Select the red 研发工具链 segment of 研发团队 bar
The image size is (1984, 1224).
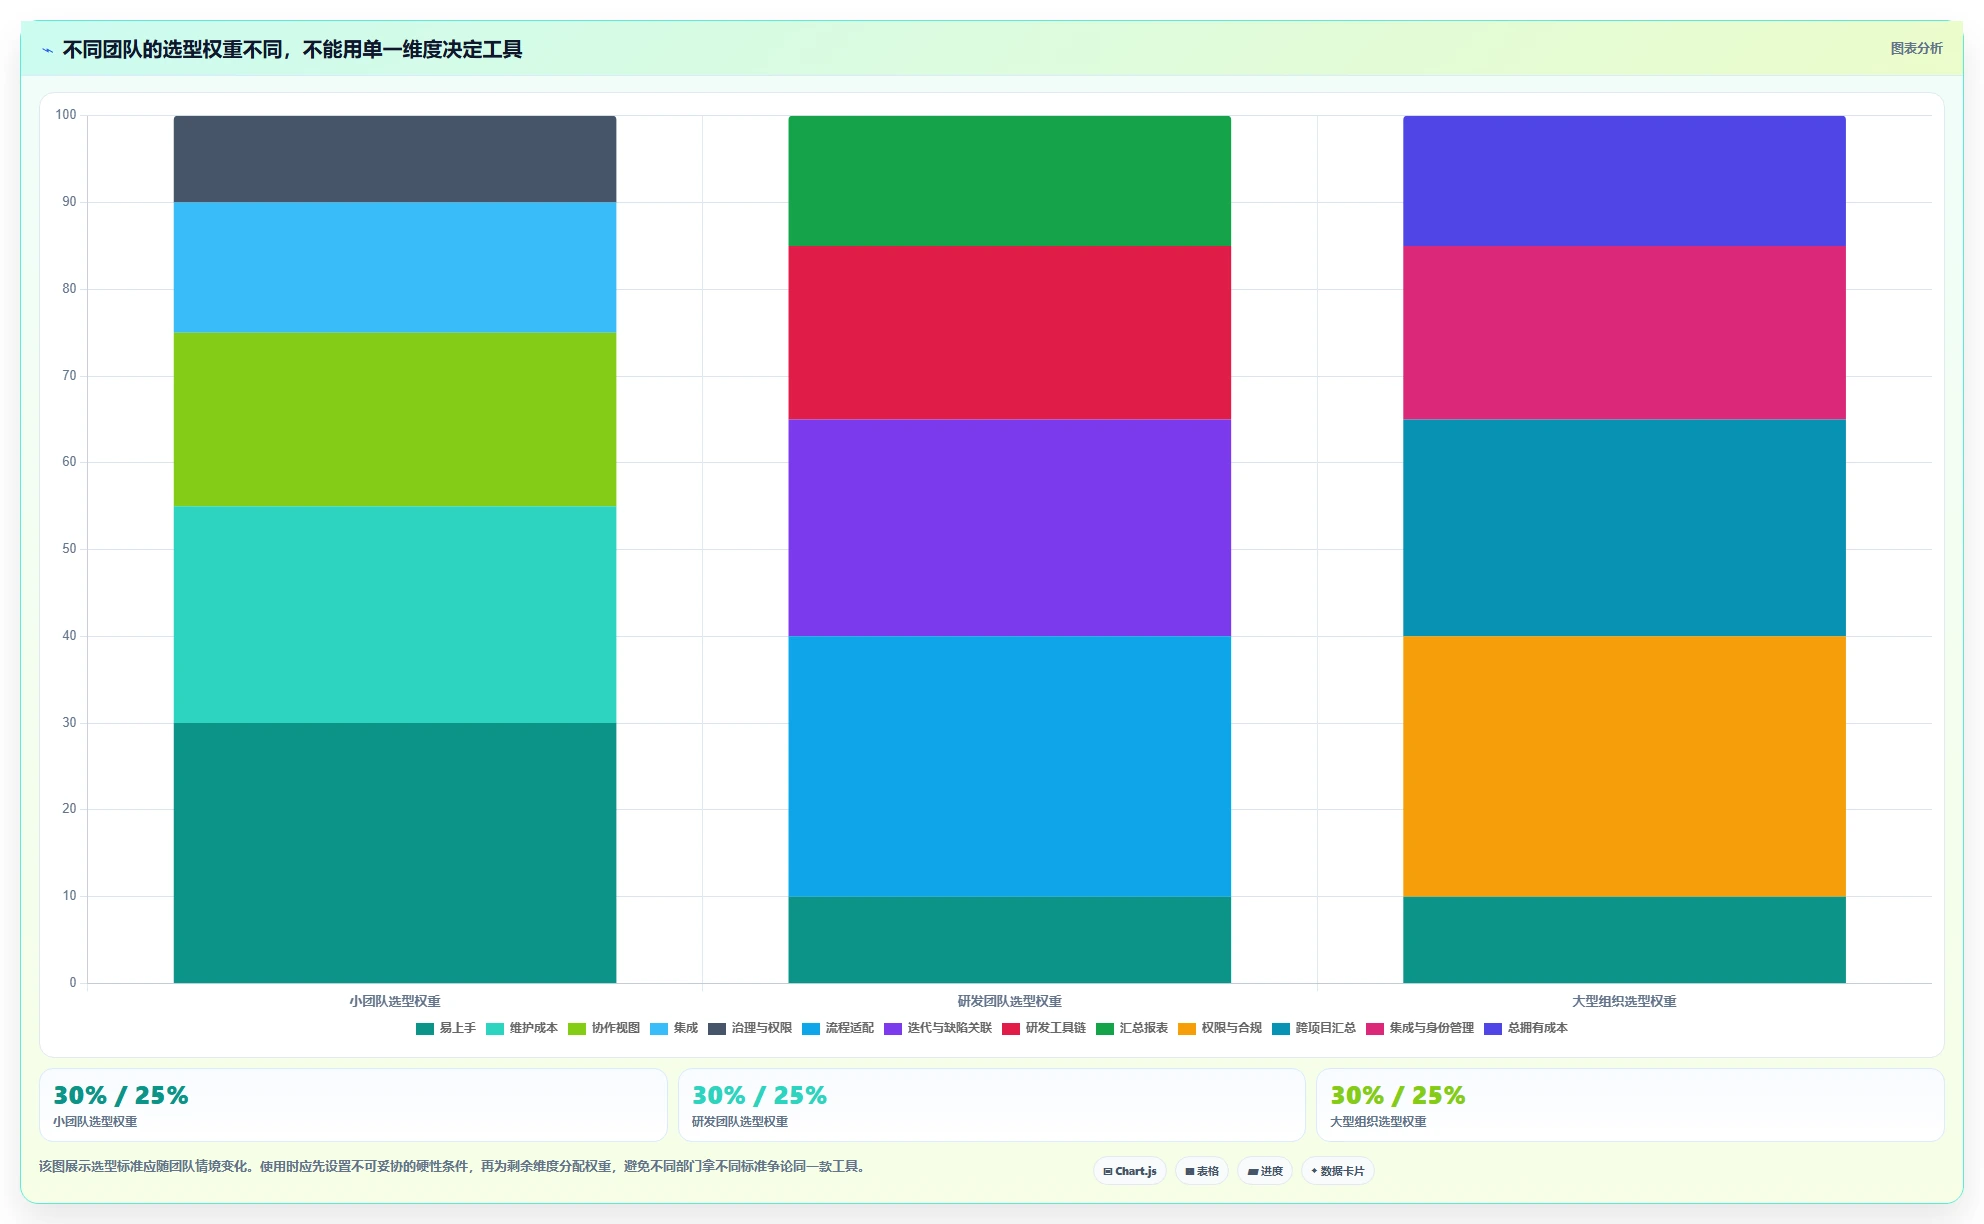[1010, 332]
